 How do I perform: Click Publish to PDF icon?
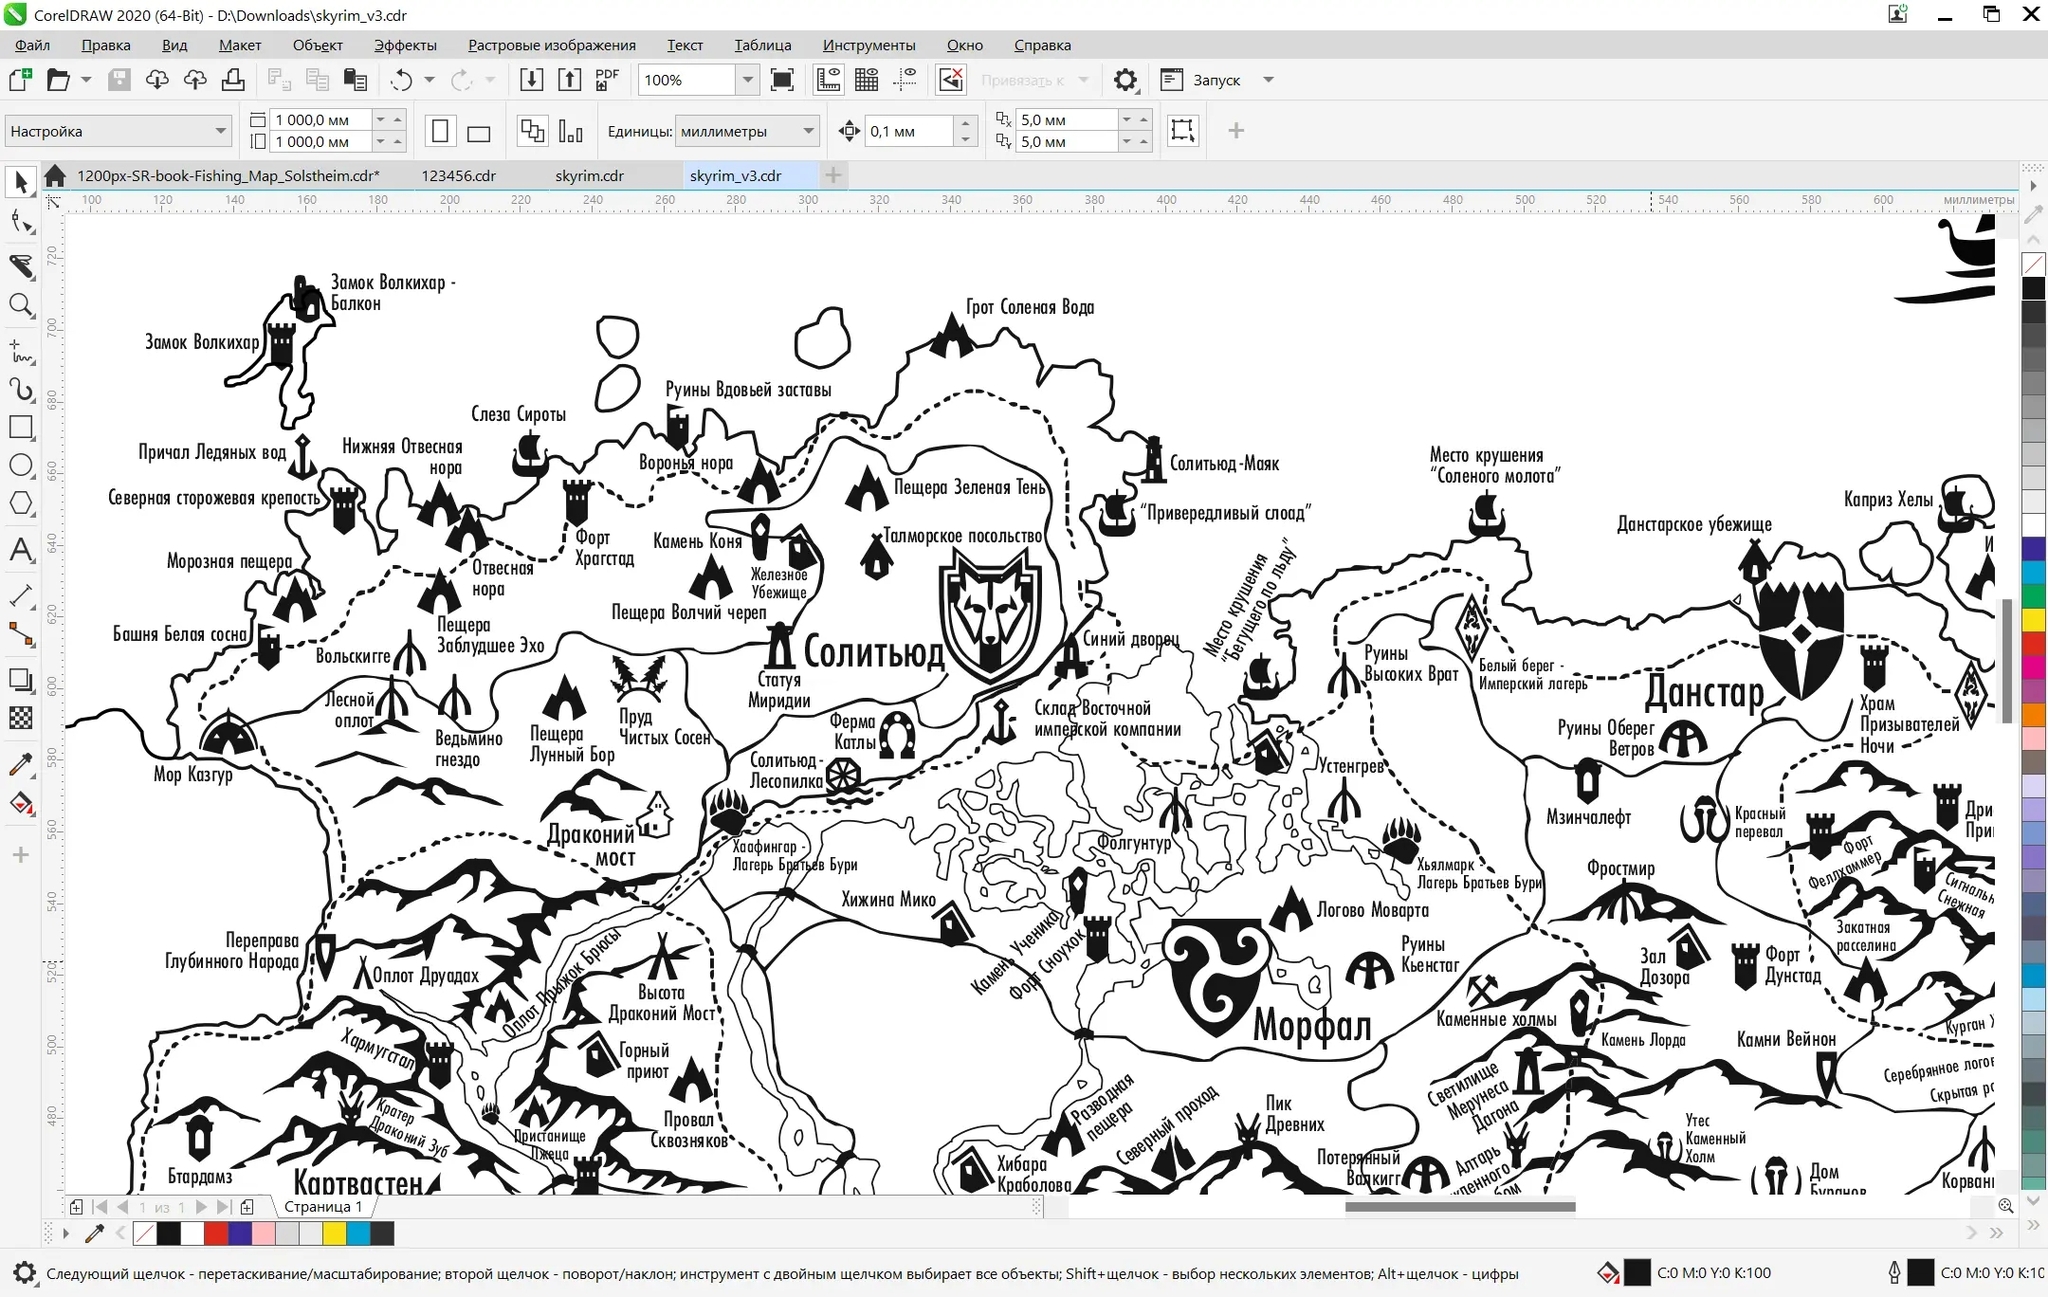click(x=607, y=80)
